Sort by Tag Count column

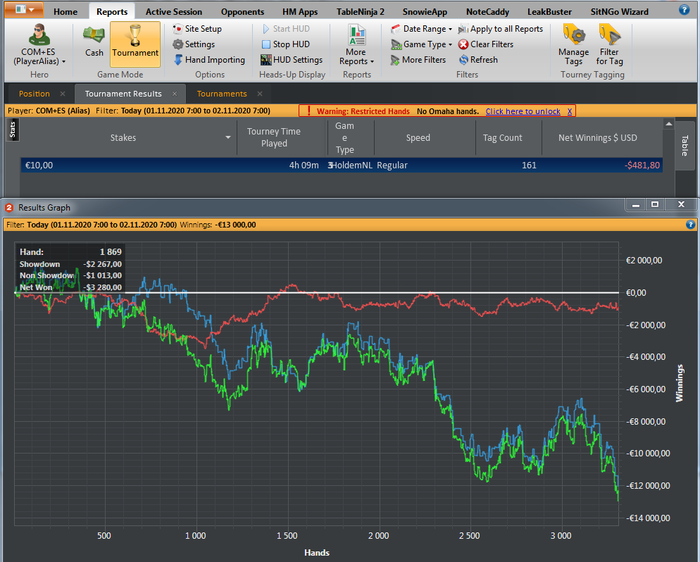(502, 137)
